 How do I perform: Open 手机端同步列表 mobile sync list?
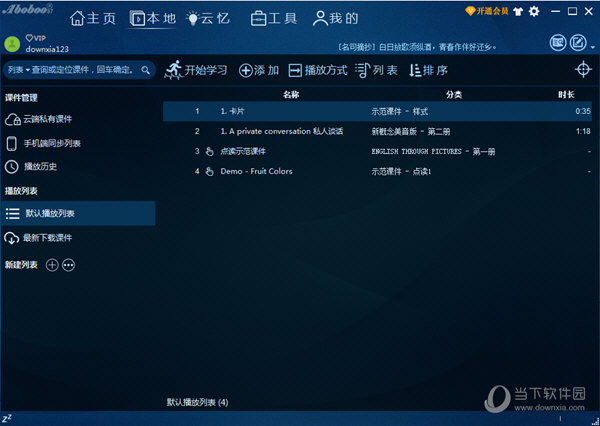coord(43,144)
